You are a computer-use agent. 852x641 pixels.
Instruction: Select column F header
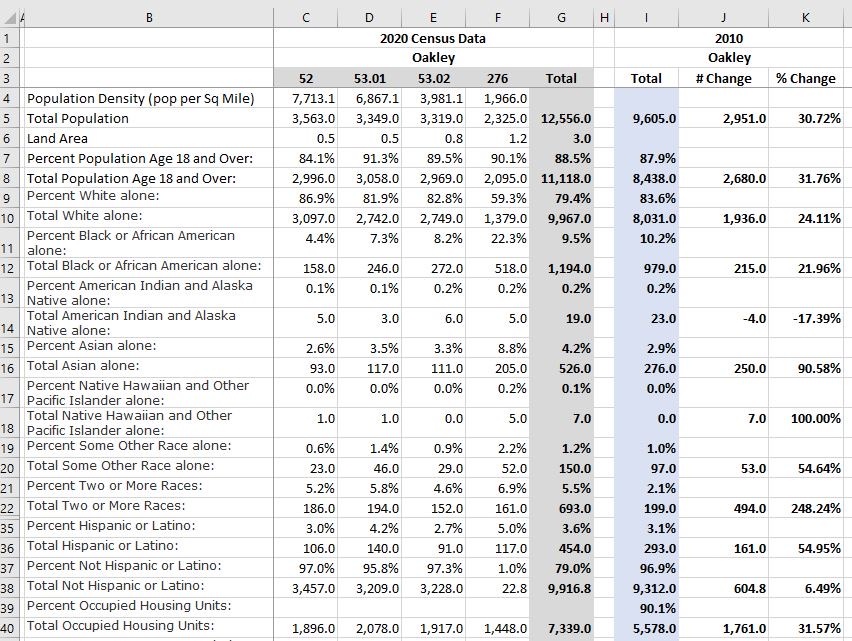(x=497, y=18)
